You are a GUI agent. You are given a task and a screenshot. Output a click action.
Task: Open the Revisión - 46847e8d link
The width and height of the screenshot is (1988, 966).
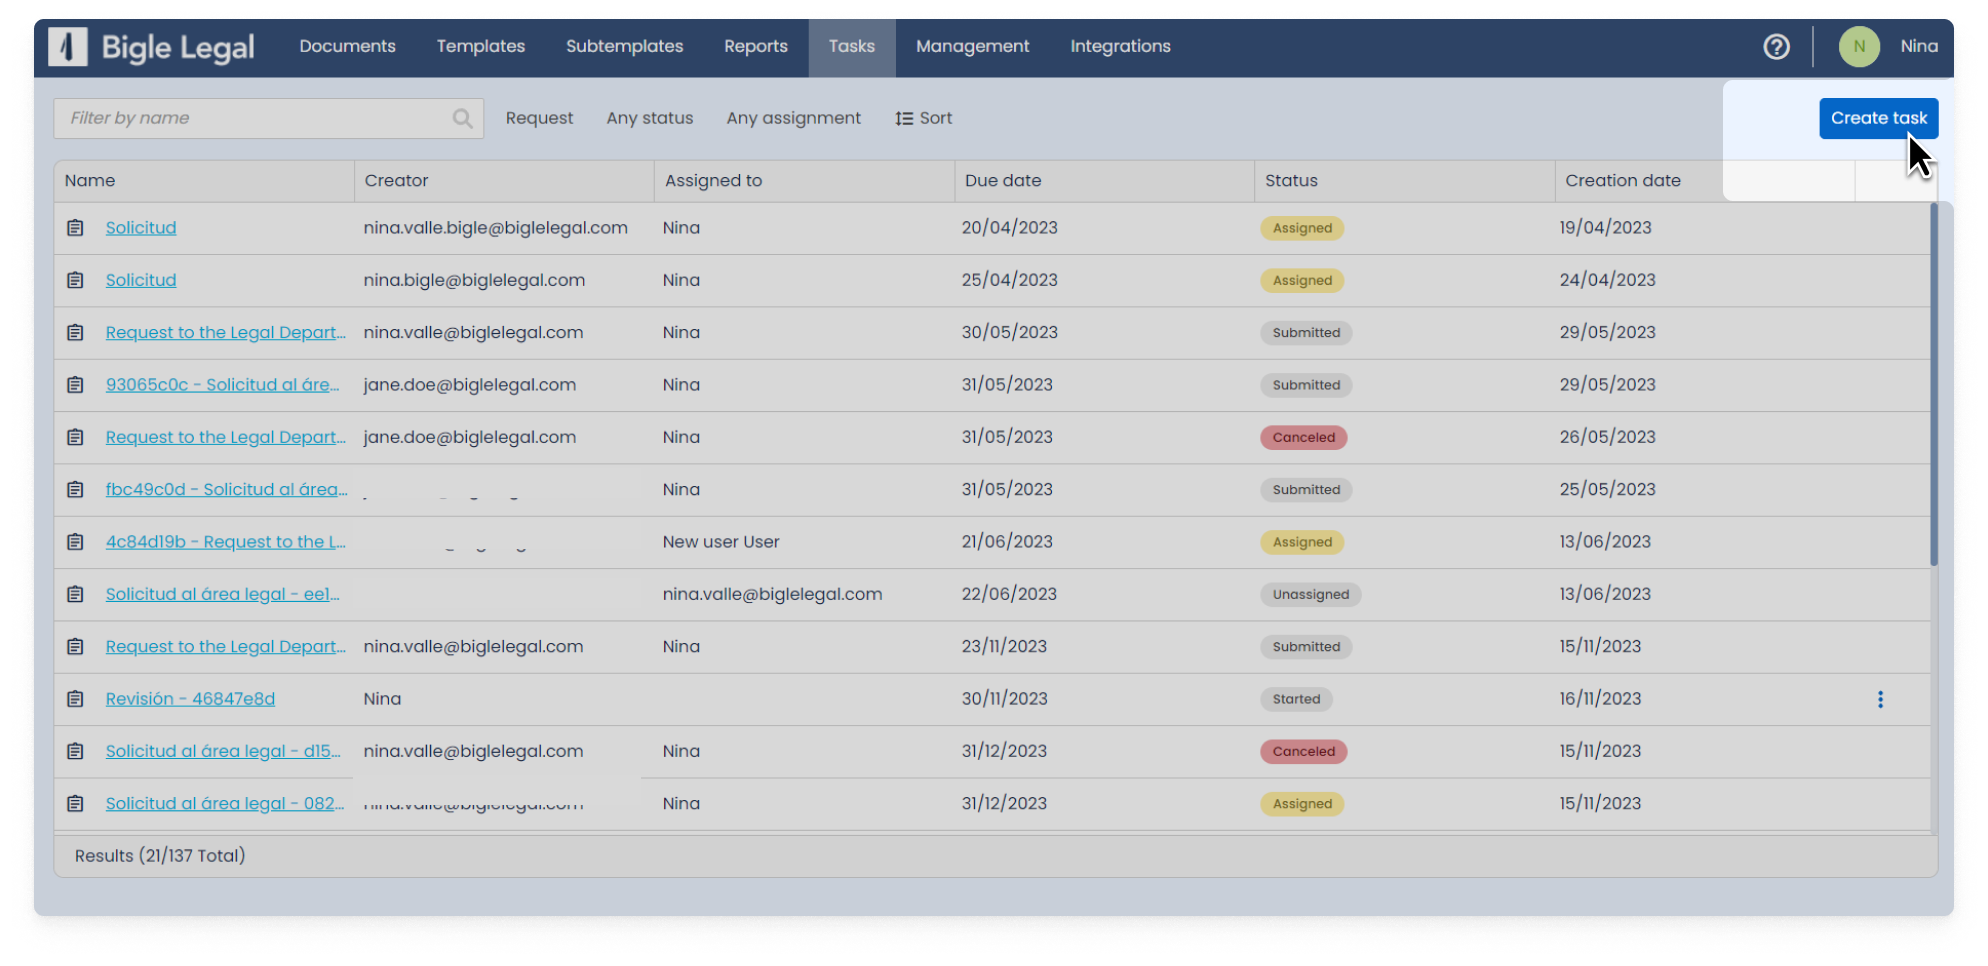[190, 699]
